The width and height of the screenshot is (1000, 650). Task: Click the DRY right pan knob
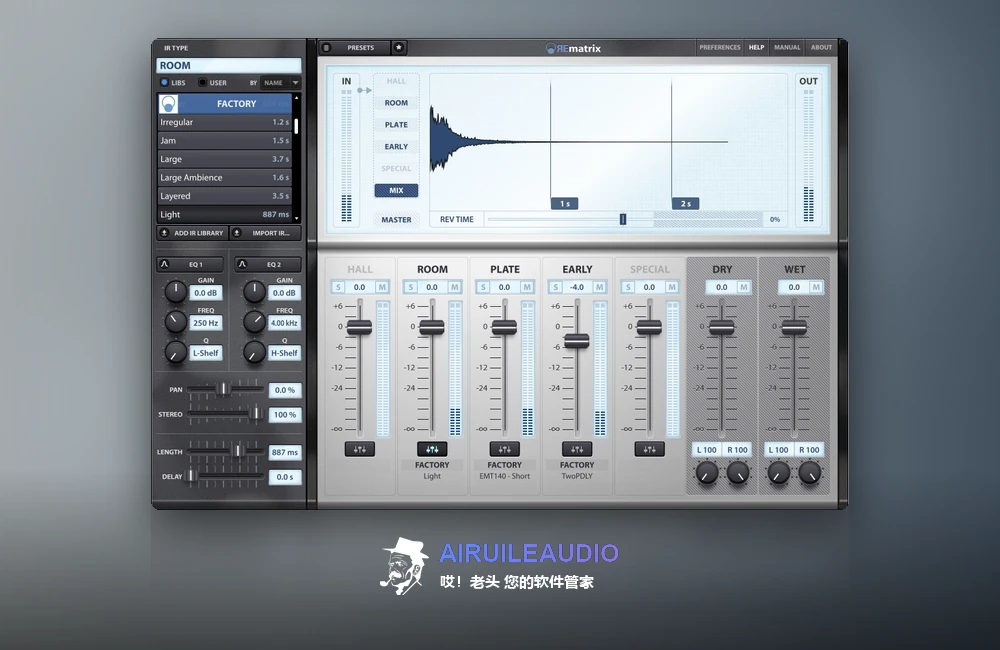pyautogui.click(x=738, y=473)
